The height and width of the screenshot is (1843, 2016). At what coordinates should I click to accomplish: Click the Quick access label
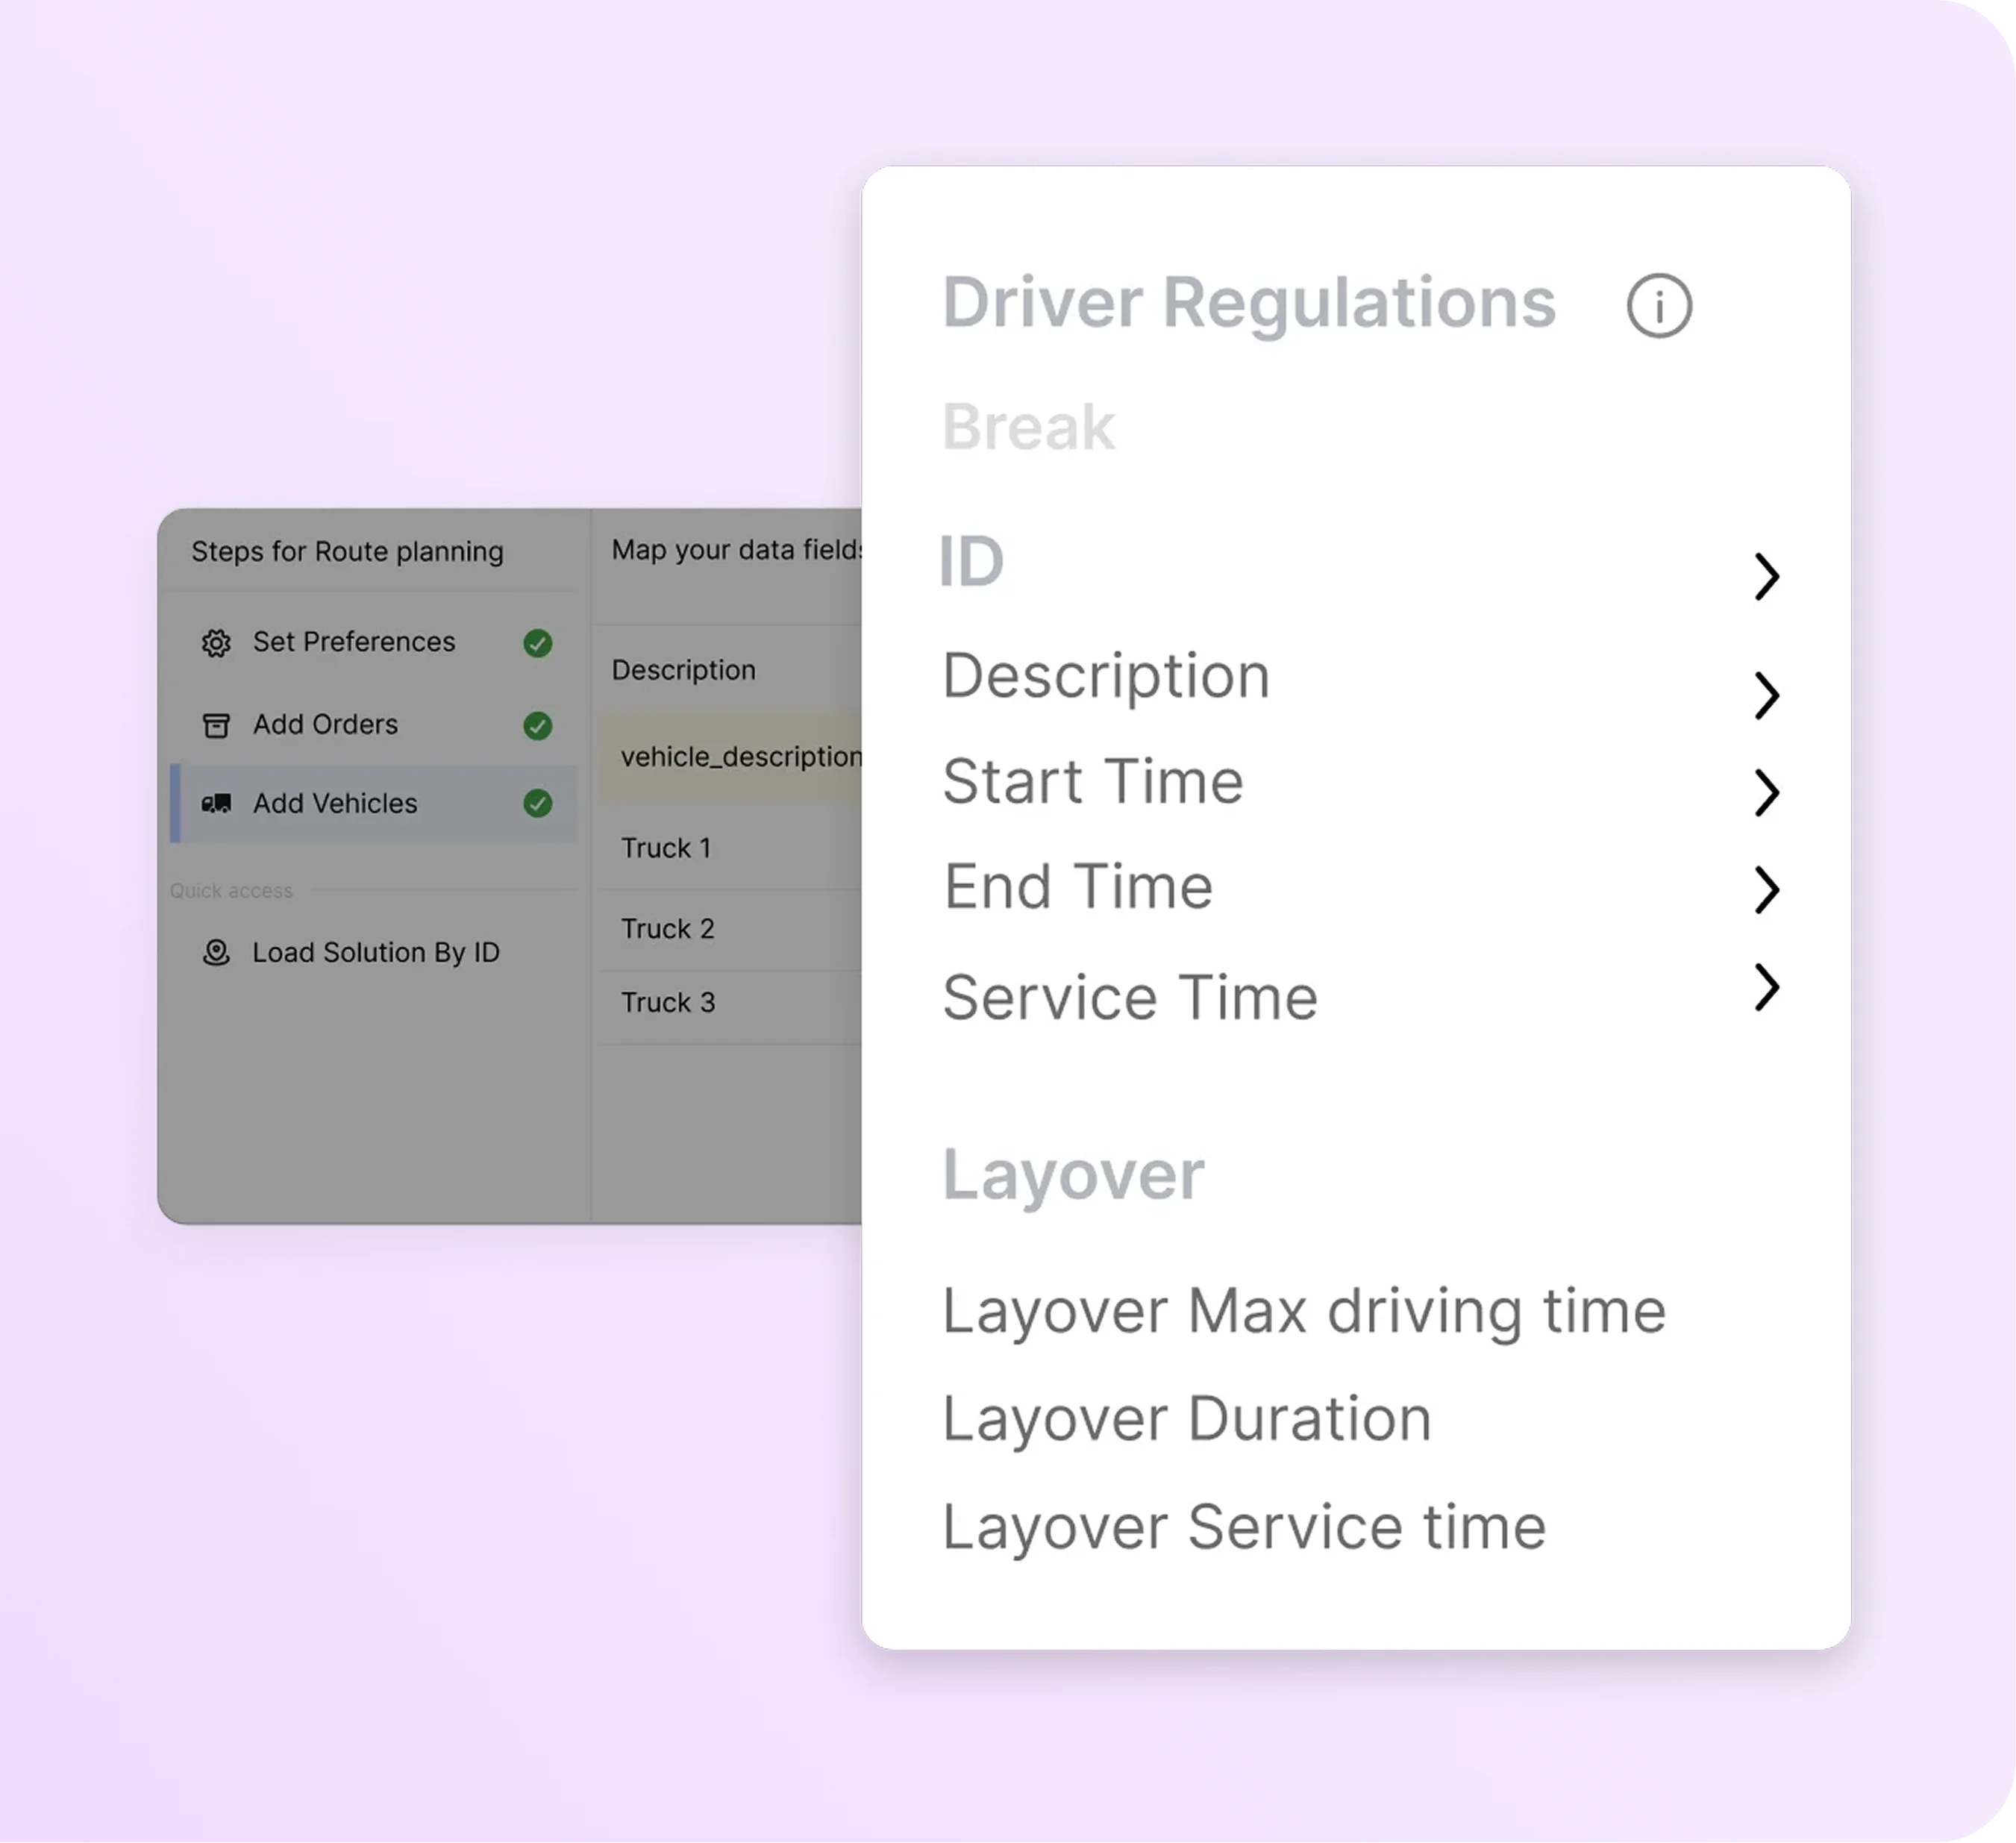231,891
